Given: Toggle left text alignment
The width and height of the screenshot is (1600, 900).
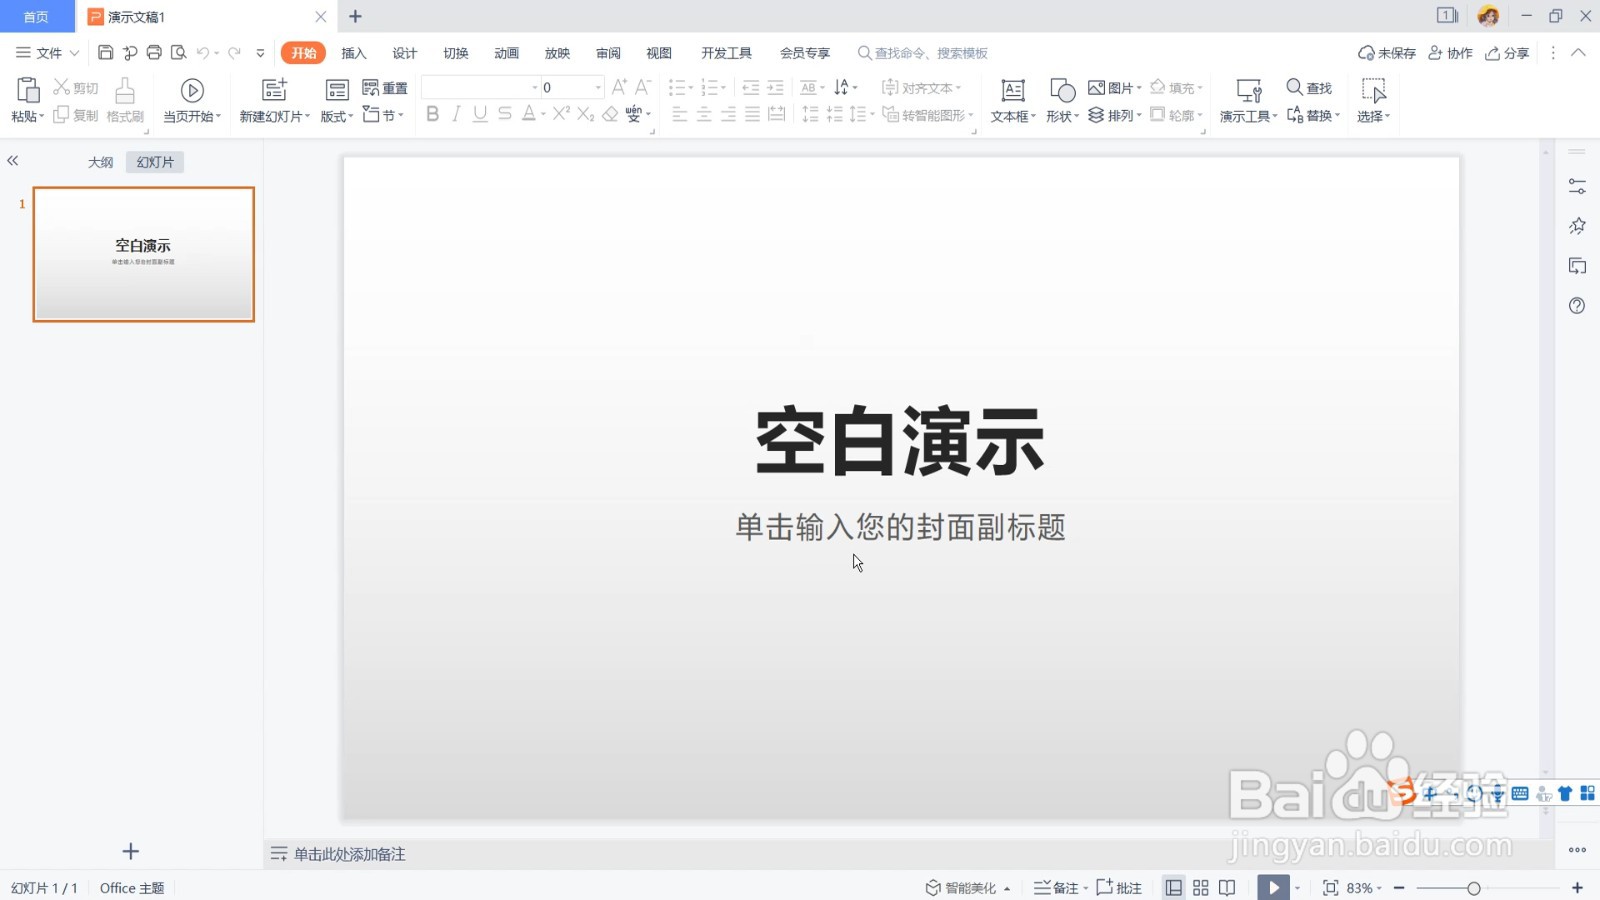Looking at the screenshot, I should tap(680, 115).
